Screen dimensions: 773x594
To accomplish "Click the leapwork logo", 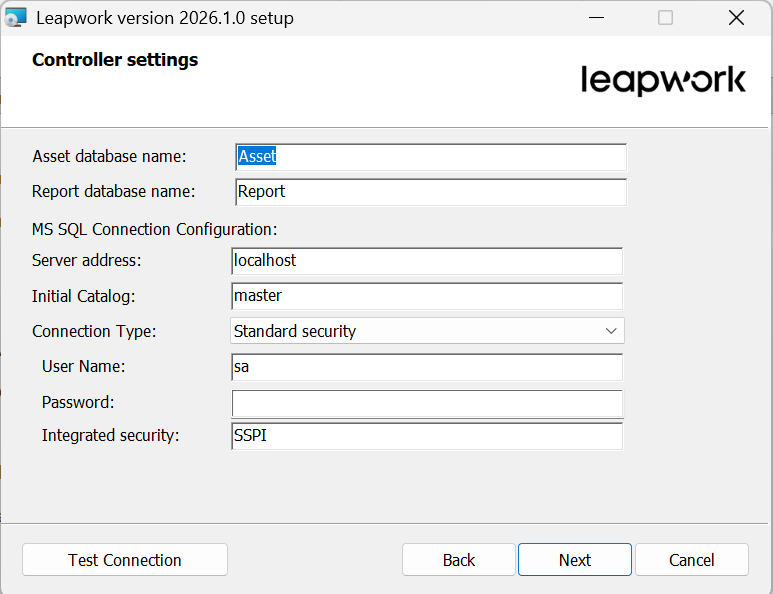I will 663,80.
